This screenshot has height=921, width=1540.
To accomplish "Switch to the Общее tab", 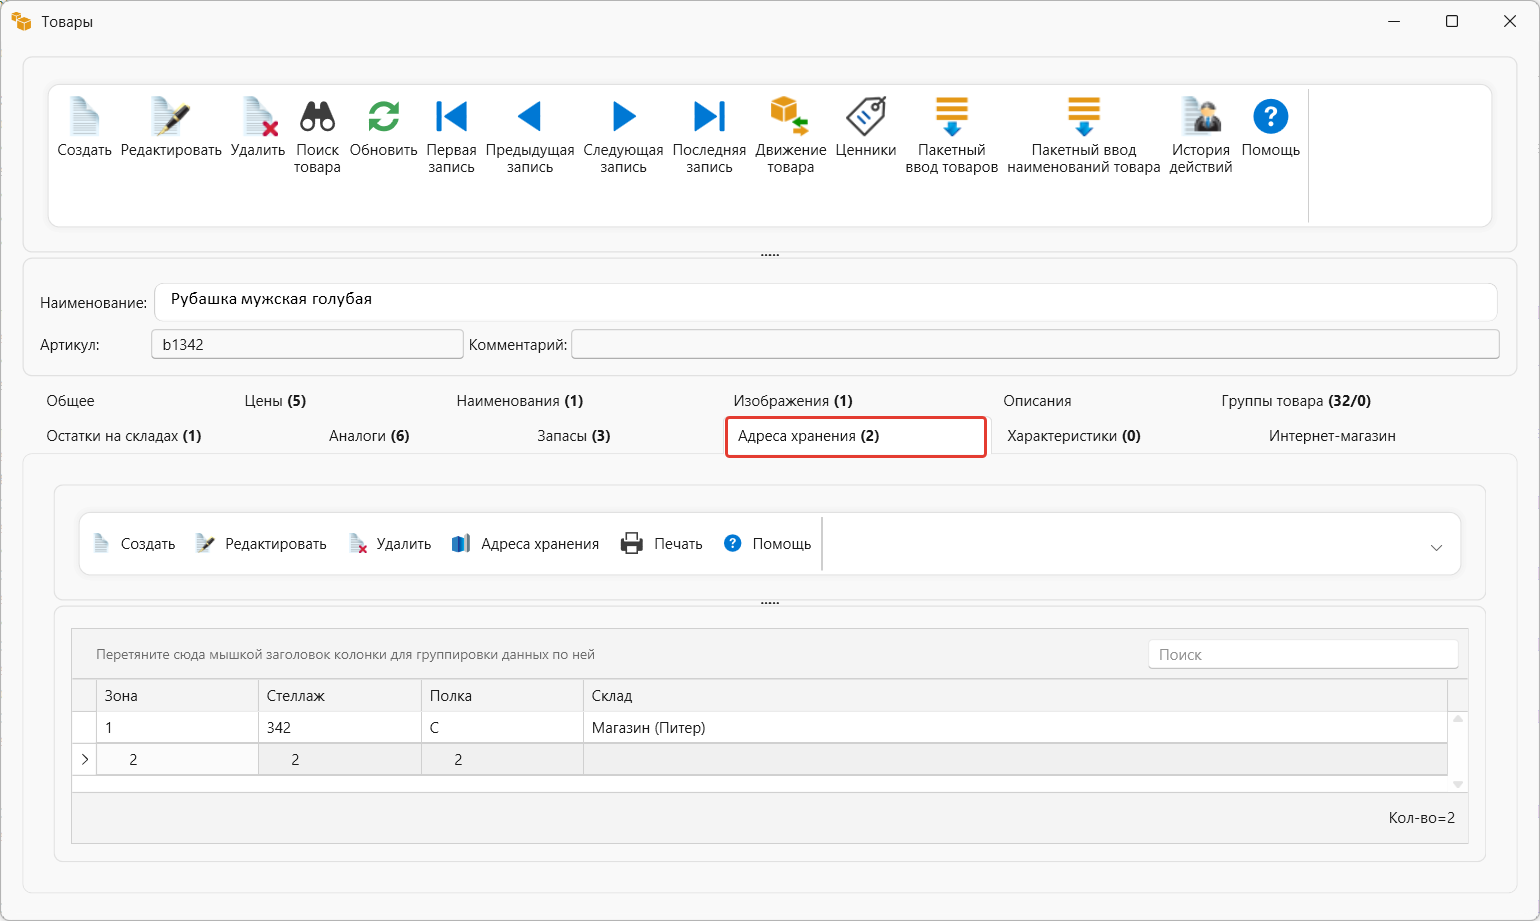I will 70,401.
